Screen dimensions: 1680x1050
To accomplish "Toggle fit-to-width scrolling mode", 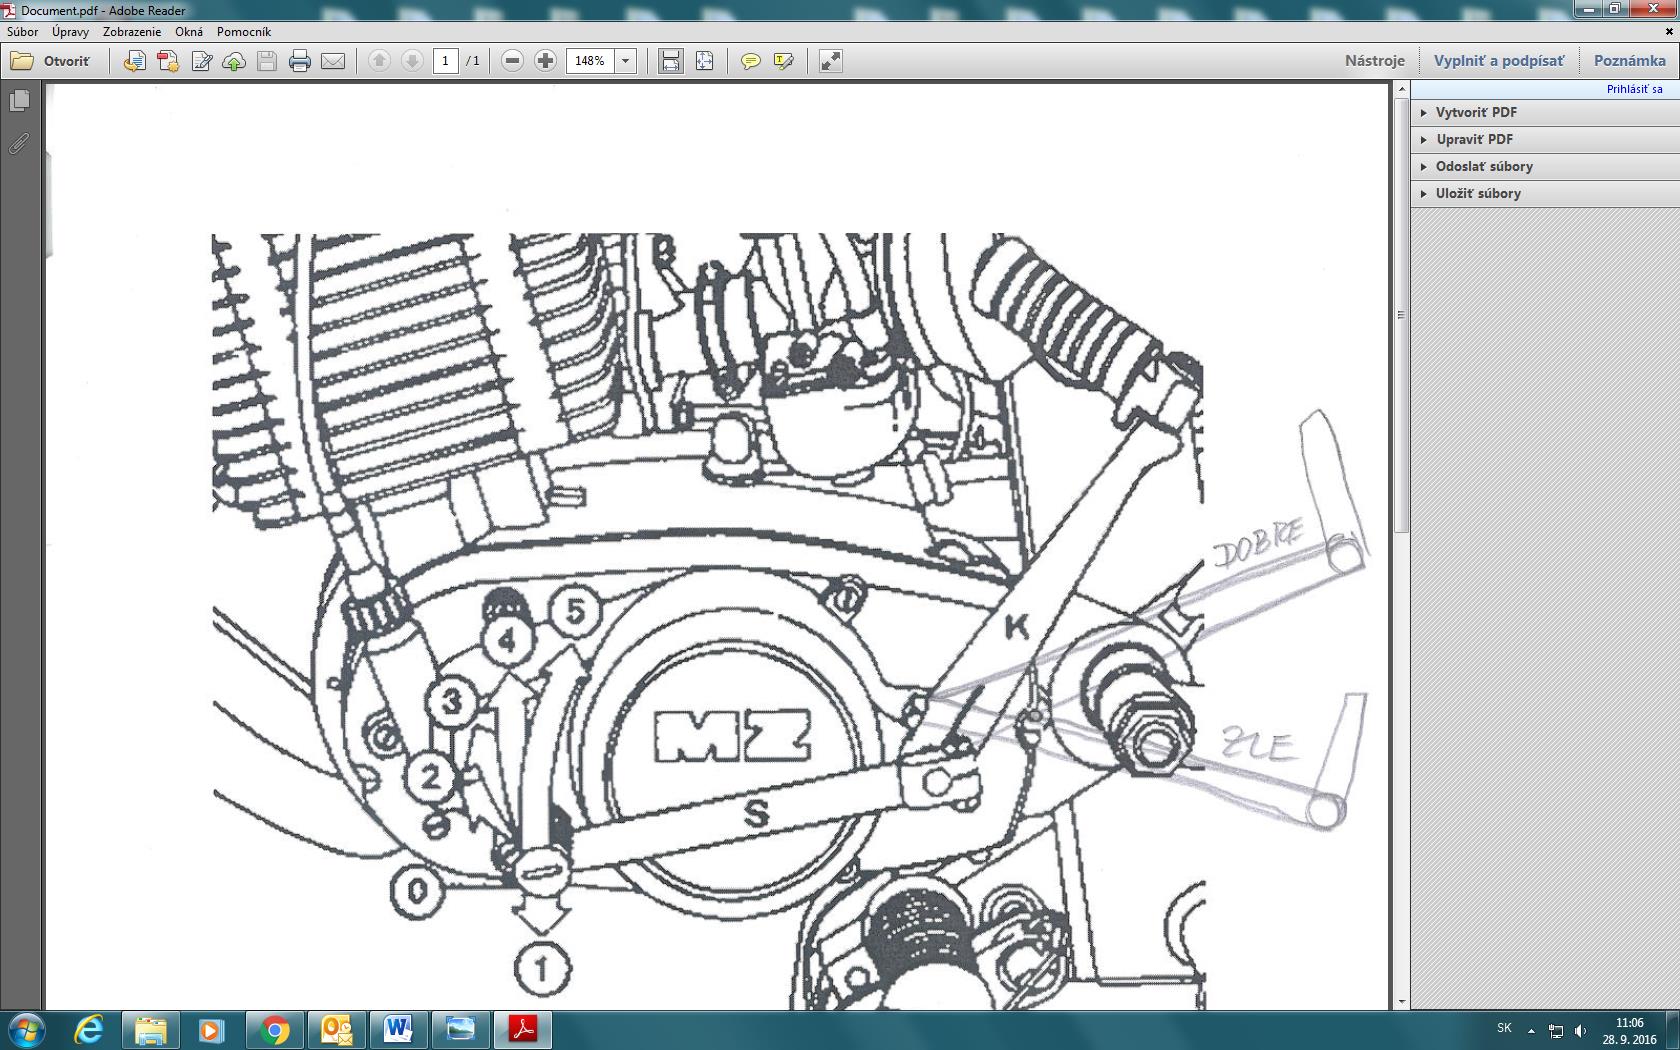I will coord(670,61).
